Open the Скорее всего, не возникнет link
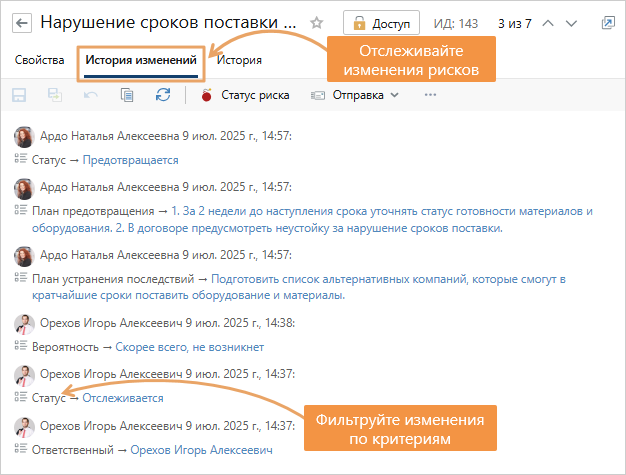Screen dimensions: 626x475 point(189,347)
